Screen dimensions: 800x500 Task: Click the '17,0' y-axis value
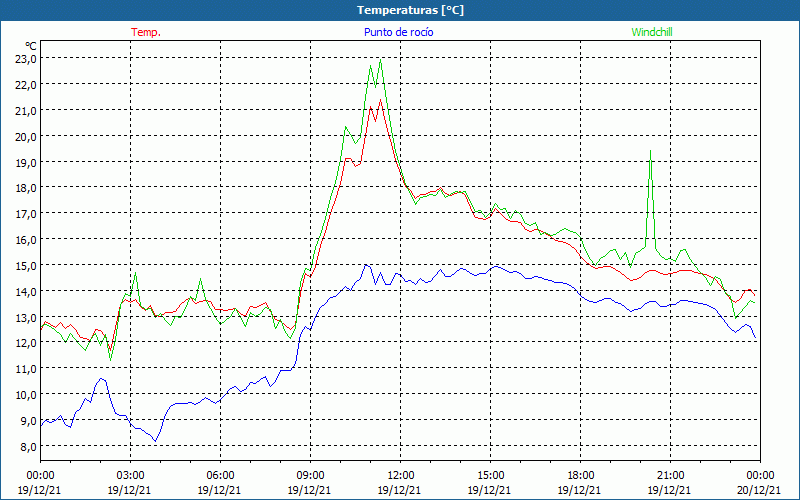(26, 214)
